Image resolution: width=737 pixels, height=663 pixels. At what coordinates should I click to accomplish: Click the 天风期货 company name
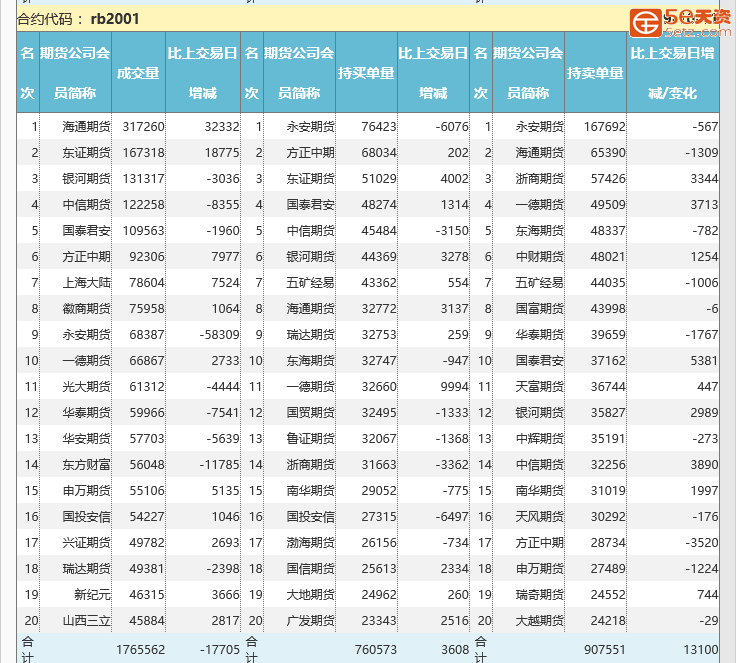coord(540,517)
